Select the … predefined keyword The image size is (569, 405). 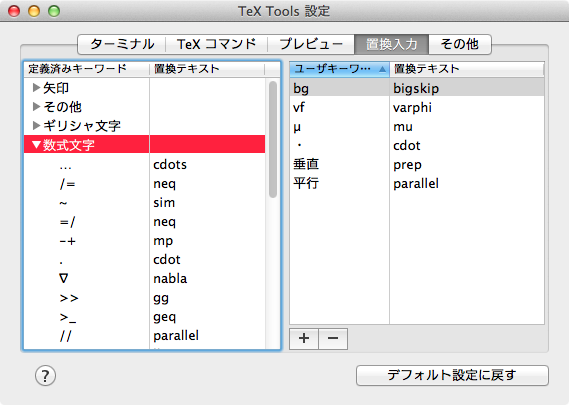point(66,168)
